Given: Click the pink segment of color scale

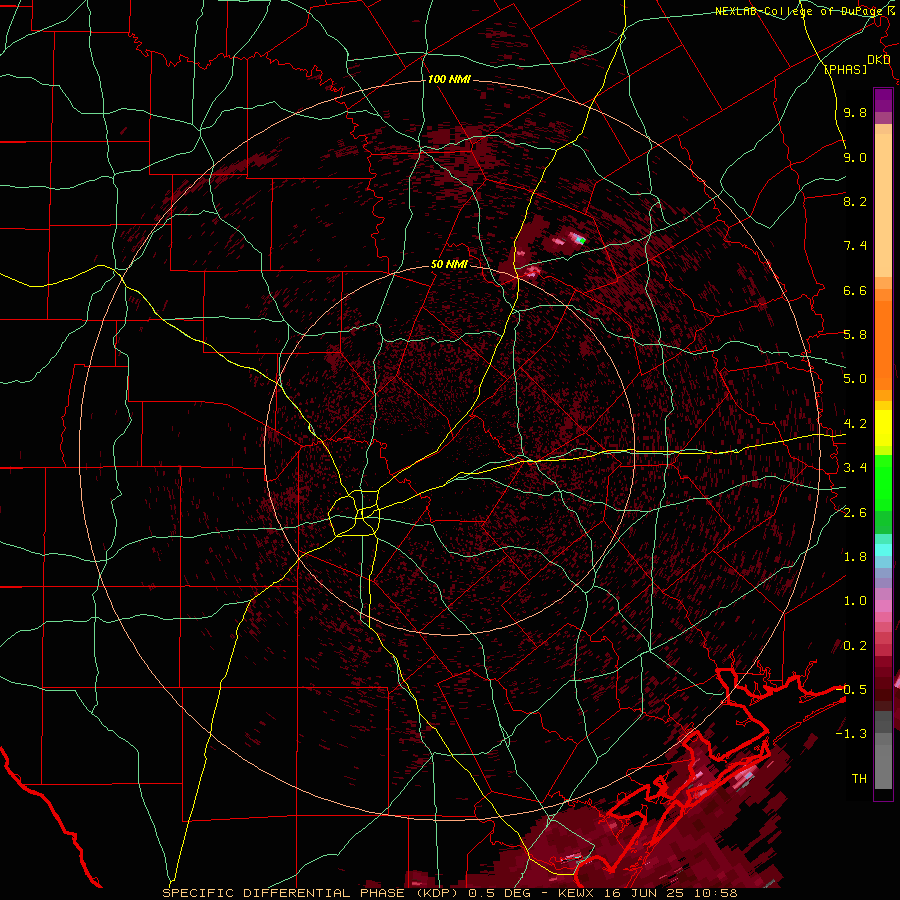Looking at the screenshot, I should tap(883, 606).
